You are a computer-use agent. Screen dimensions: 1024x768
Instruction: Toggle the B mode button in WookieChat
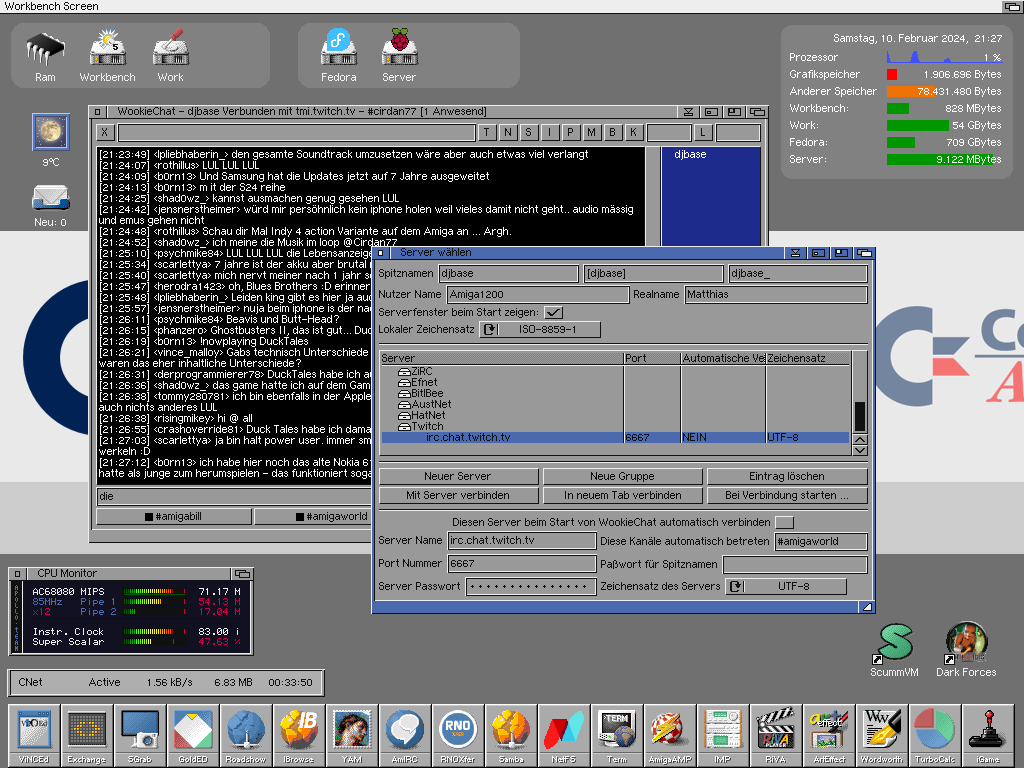click(612, 133)
